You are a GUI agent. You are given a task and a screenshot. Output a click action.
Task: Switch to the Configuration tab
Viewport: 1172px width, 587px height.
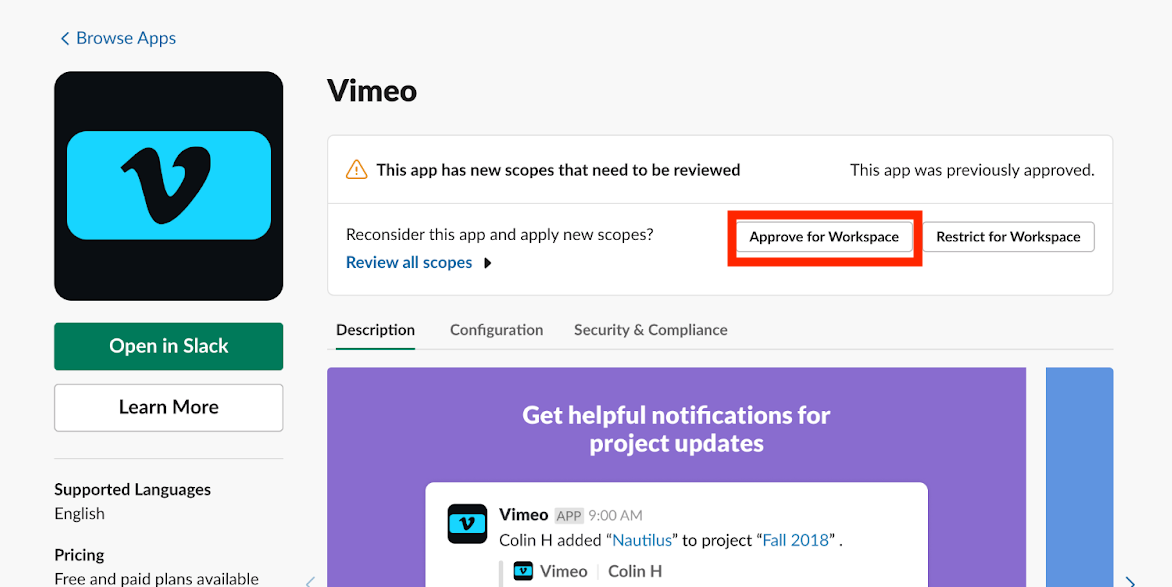[x=496, y=330]
